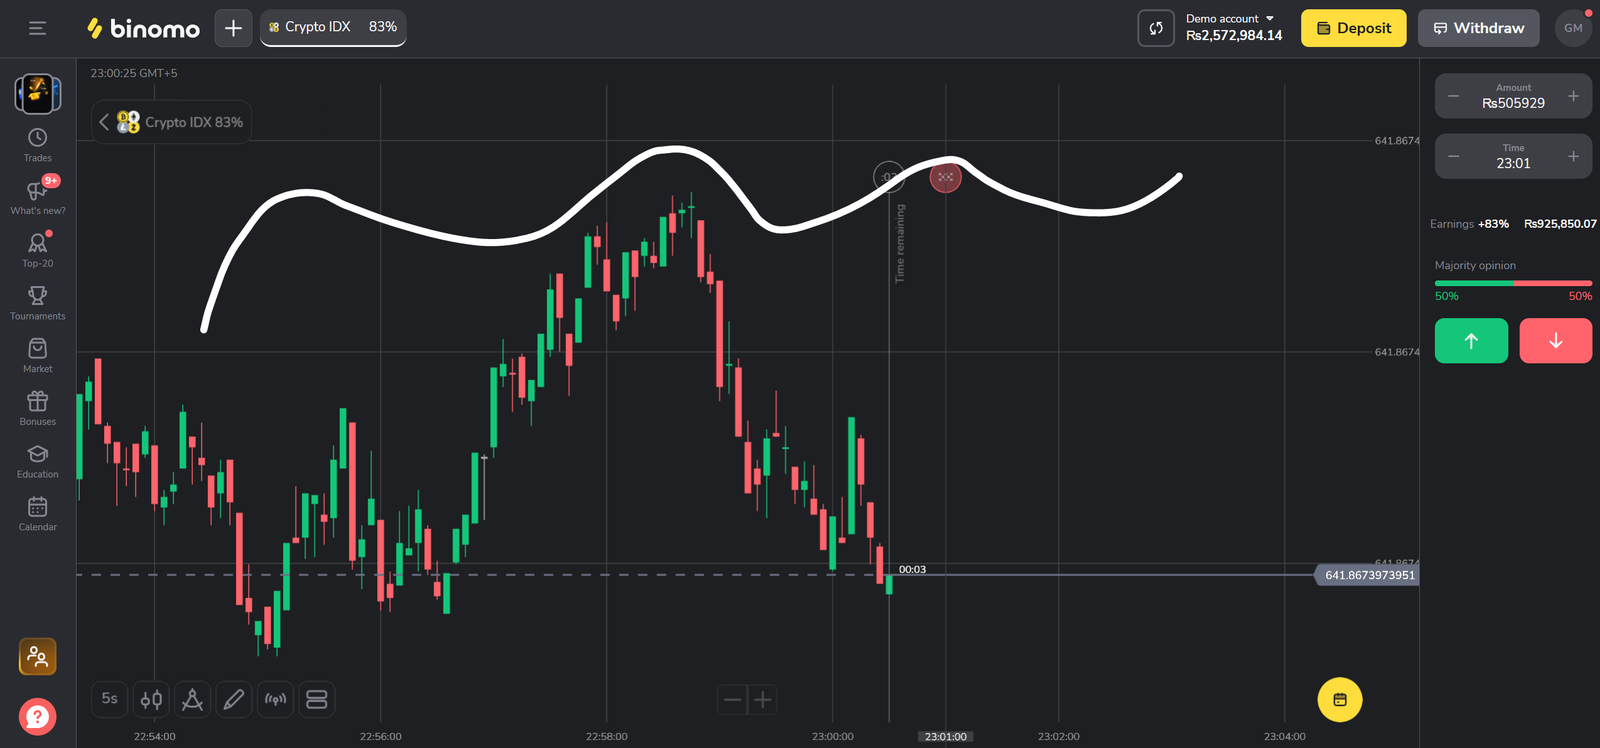Change the 5s chart timeframe
Viewport: 1600px width, 748px height.
point(110,699)
